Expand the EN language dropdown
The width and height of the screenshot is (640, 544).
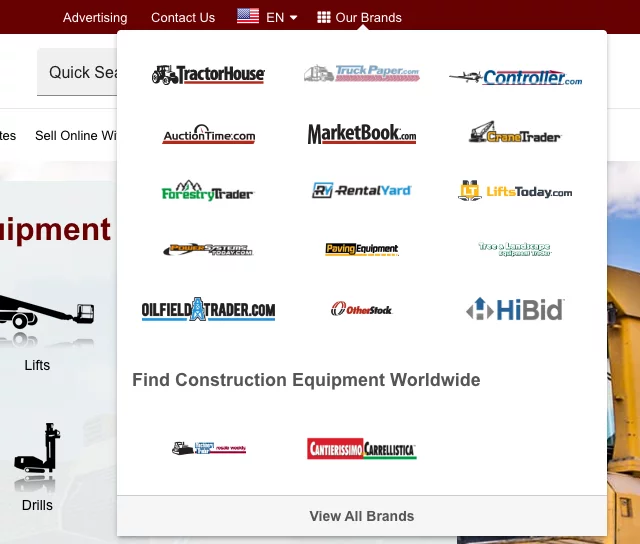(282, 18)
